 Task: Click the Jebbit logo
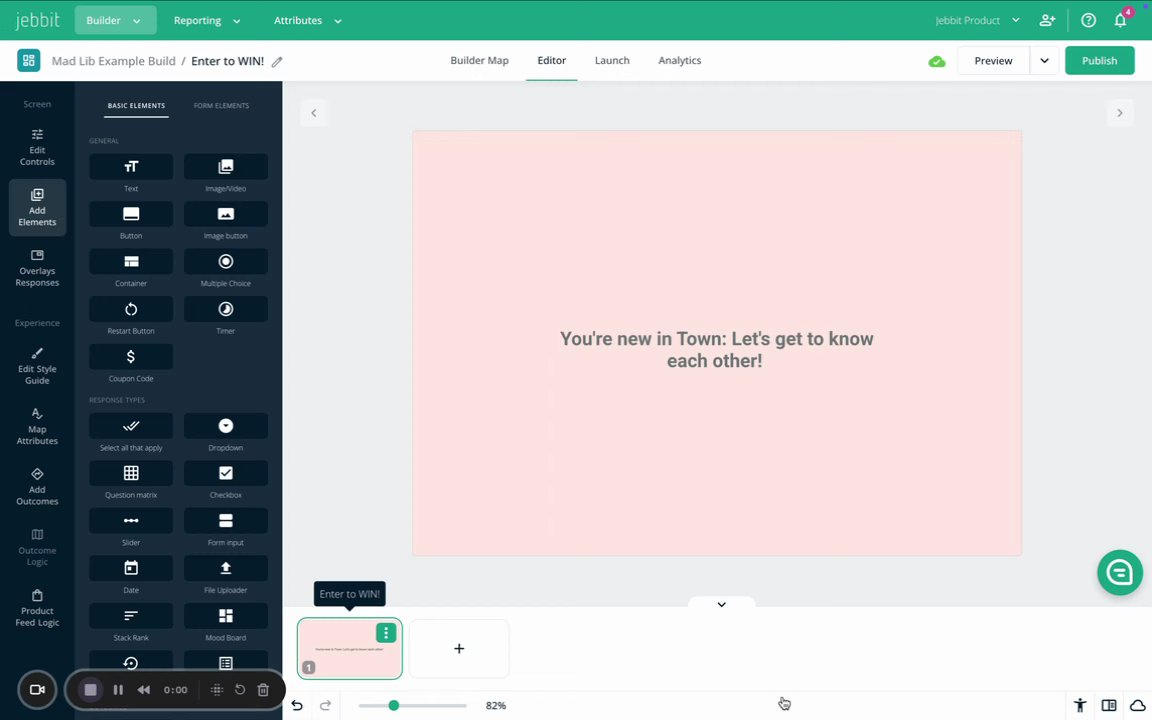37,21
